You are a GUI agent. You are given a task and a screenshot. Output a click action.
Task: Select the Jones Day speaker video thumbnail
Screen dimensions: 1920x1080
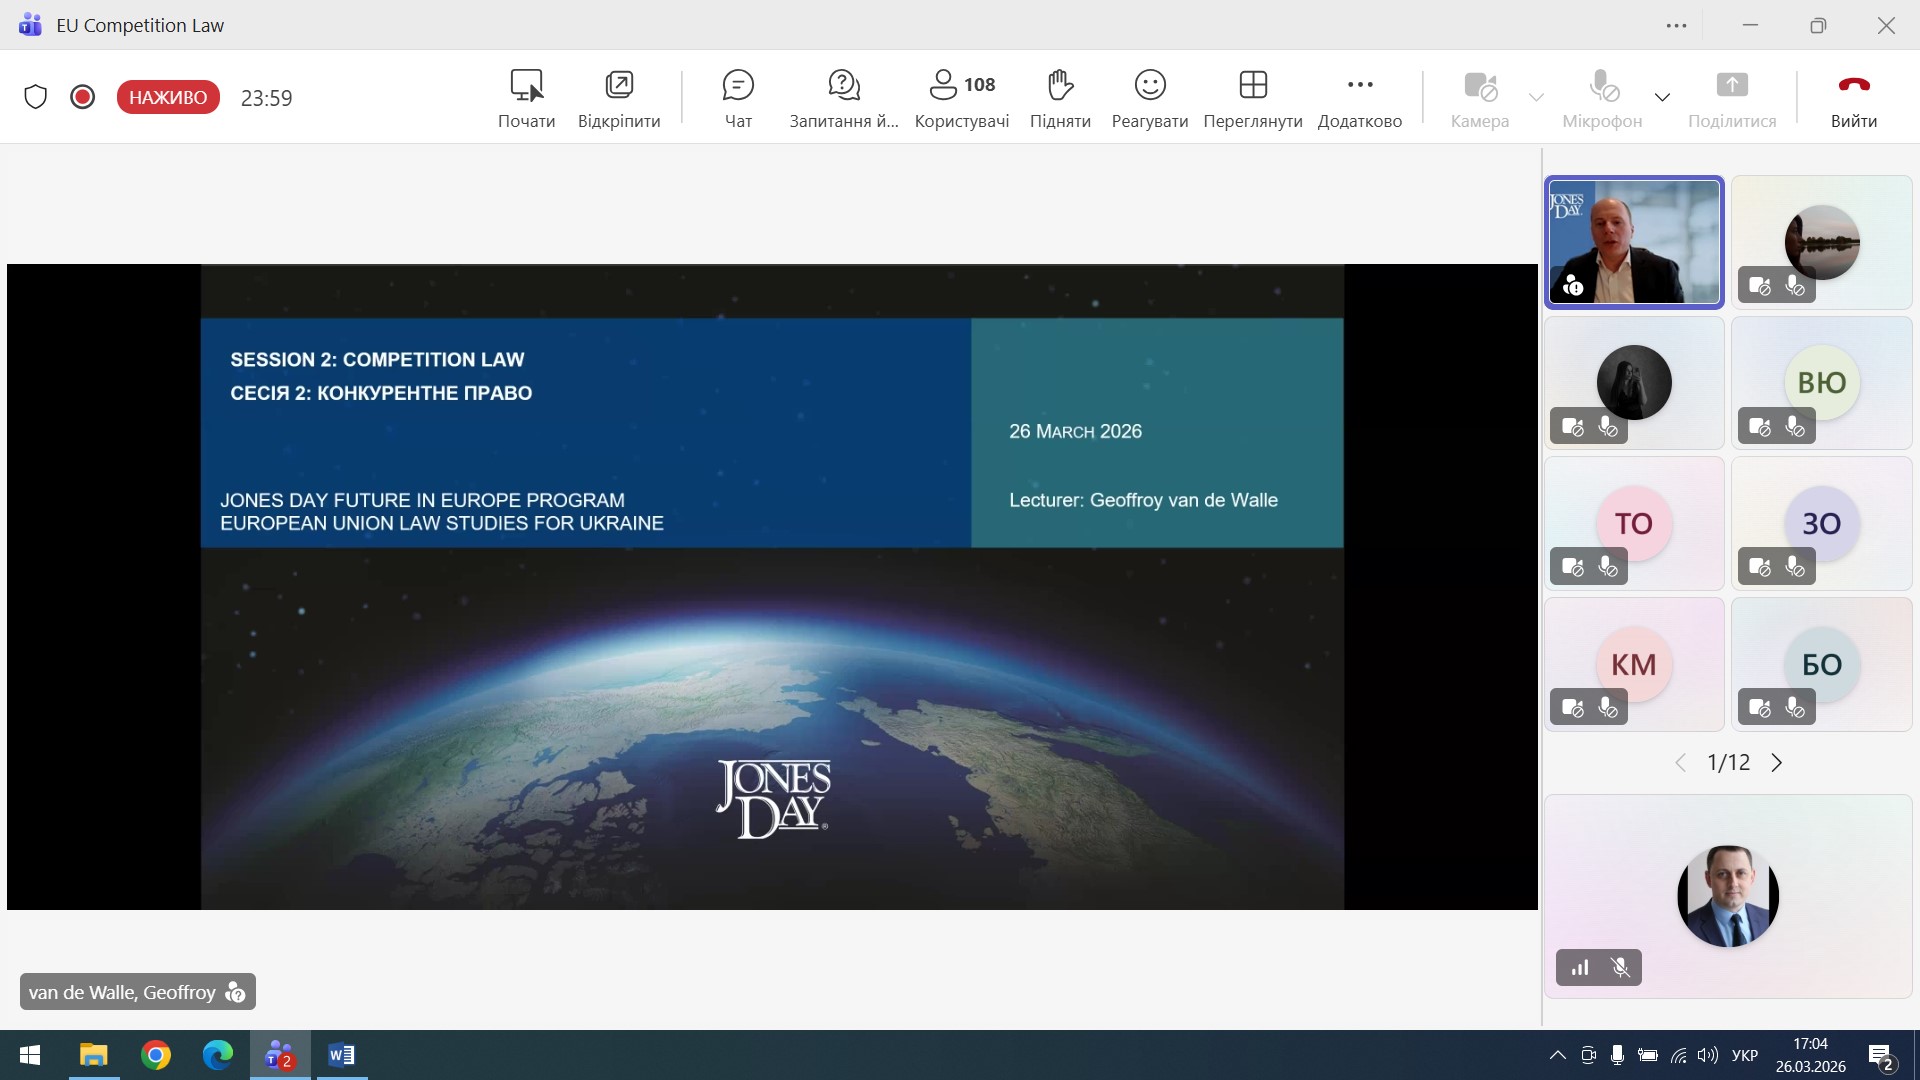pyautogui.click(x=1634, y=242)
